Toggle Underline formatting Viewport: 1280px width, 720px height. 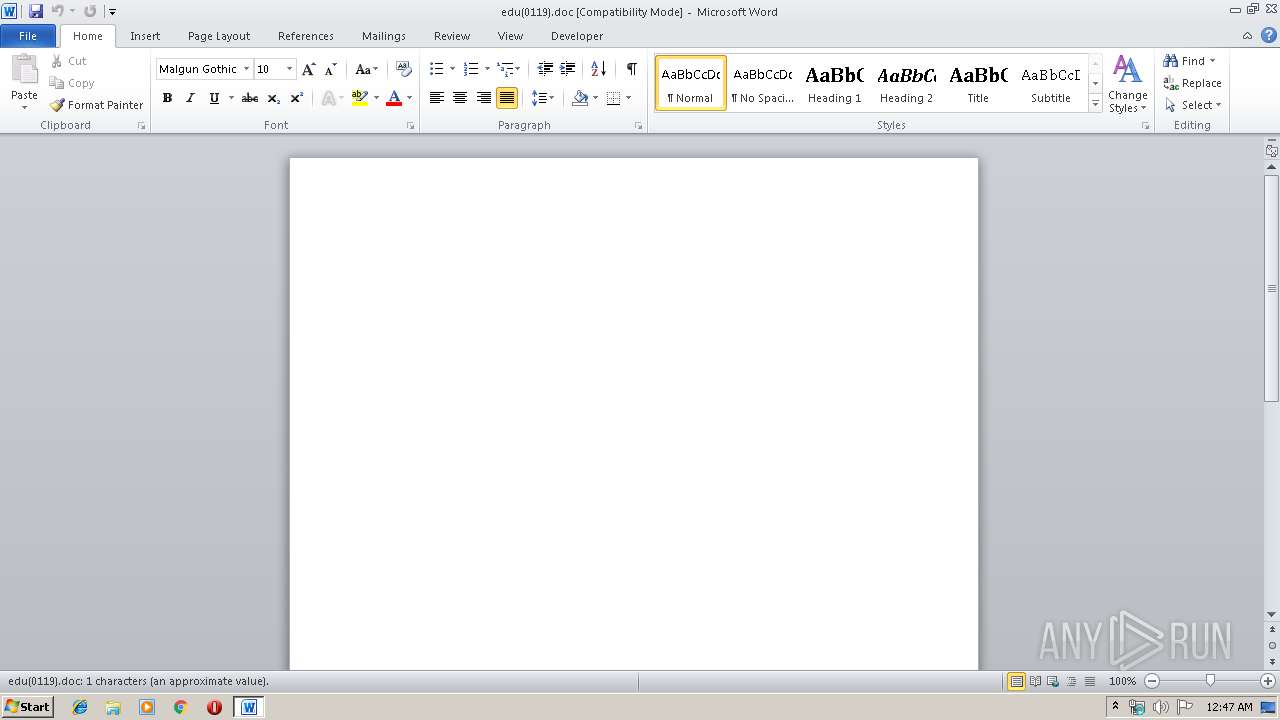[214, 98]
